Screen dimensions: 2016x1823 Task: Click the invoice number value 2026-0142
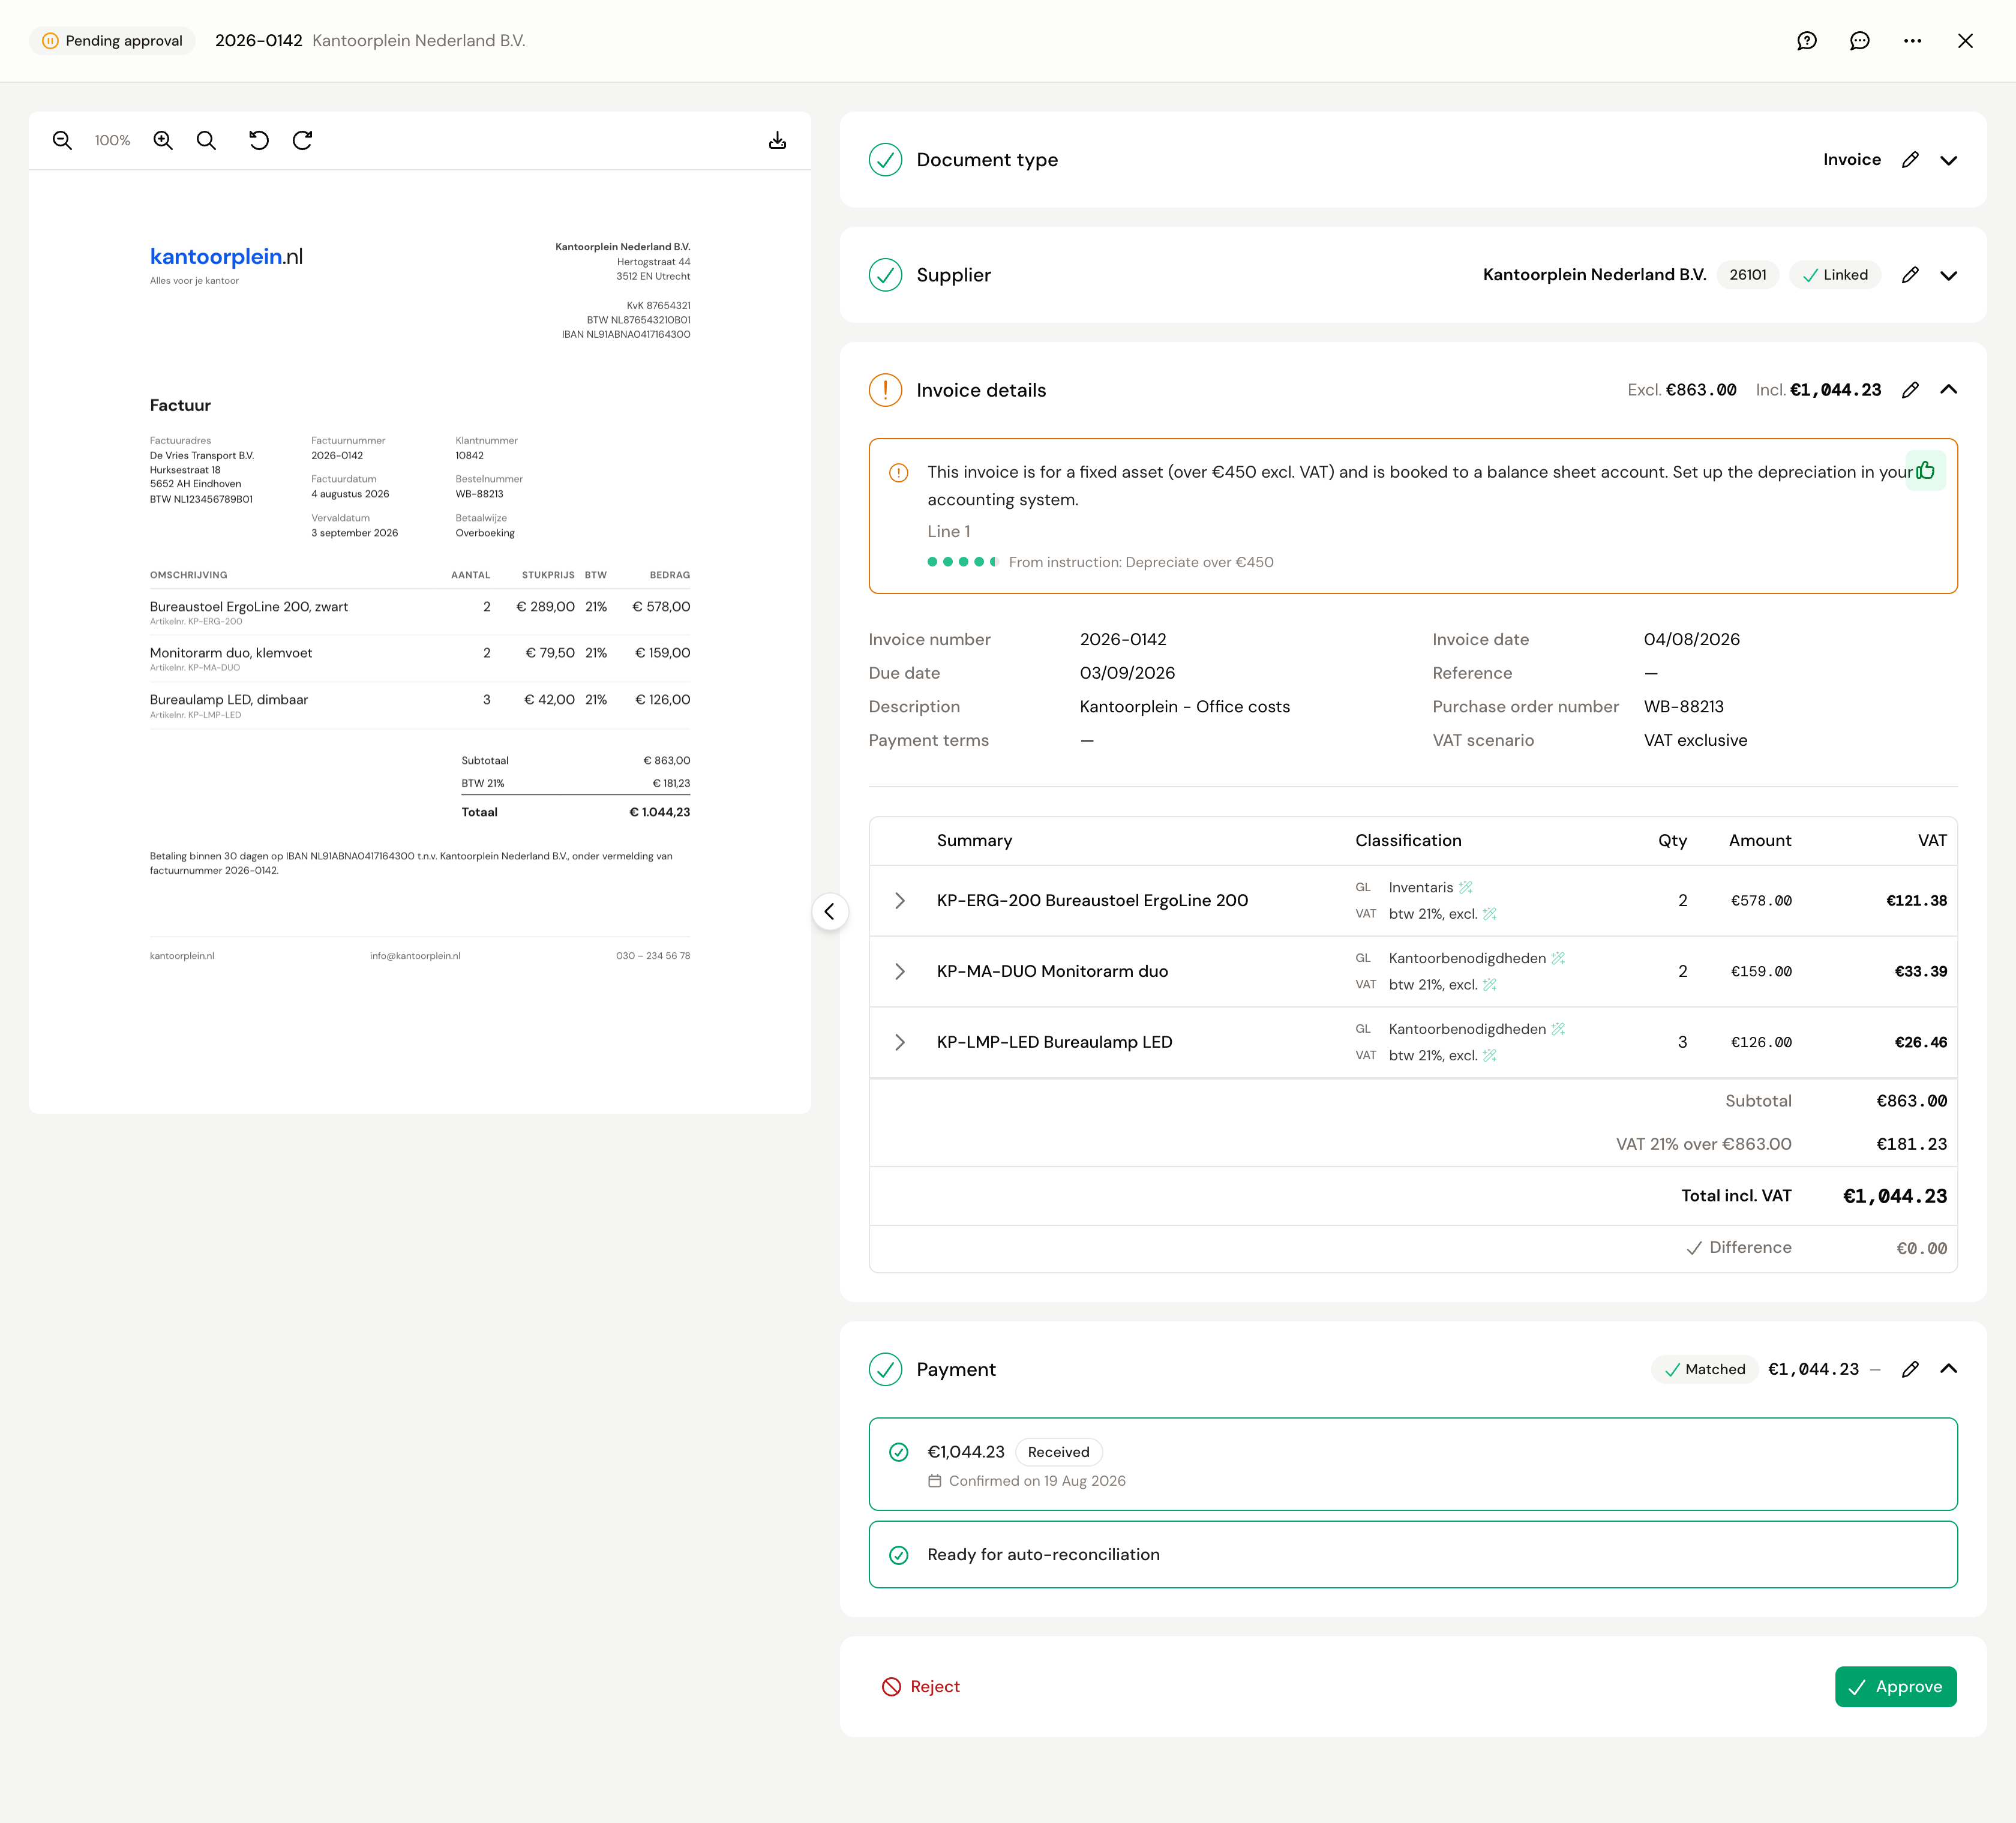(1123, 640)
